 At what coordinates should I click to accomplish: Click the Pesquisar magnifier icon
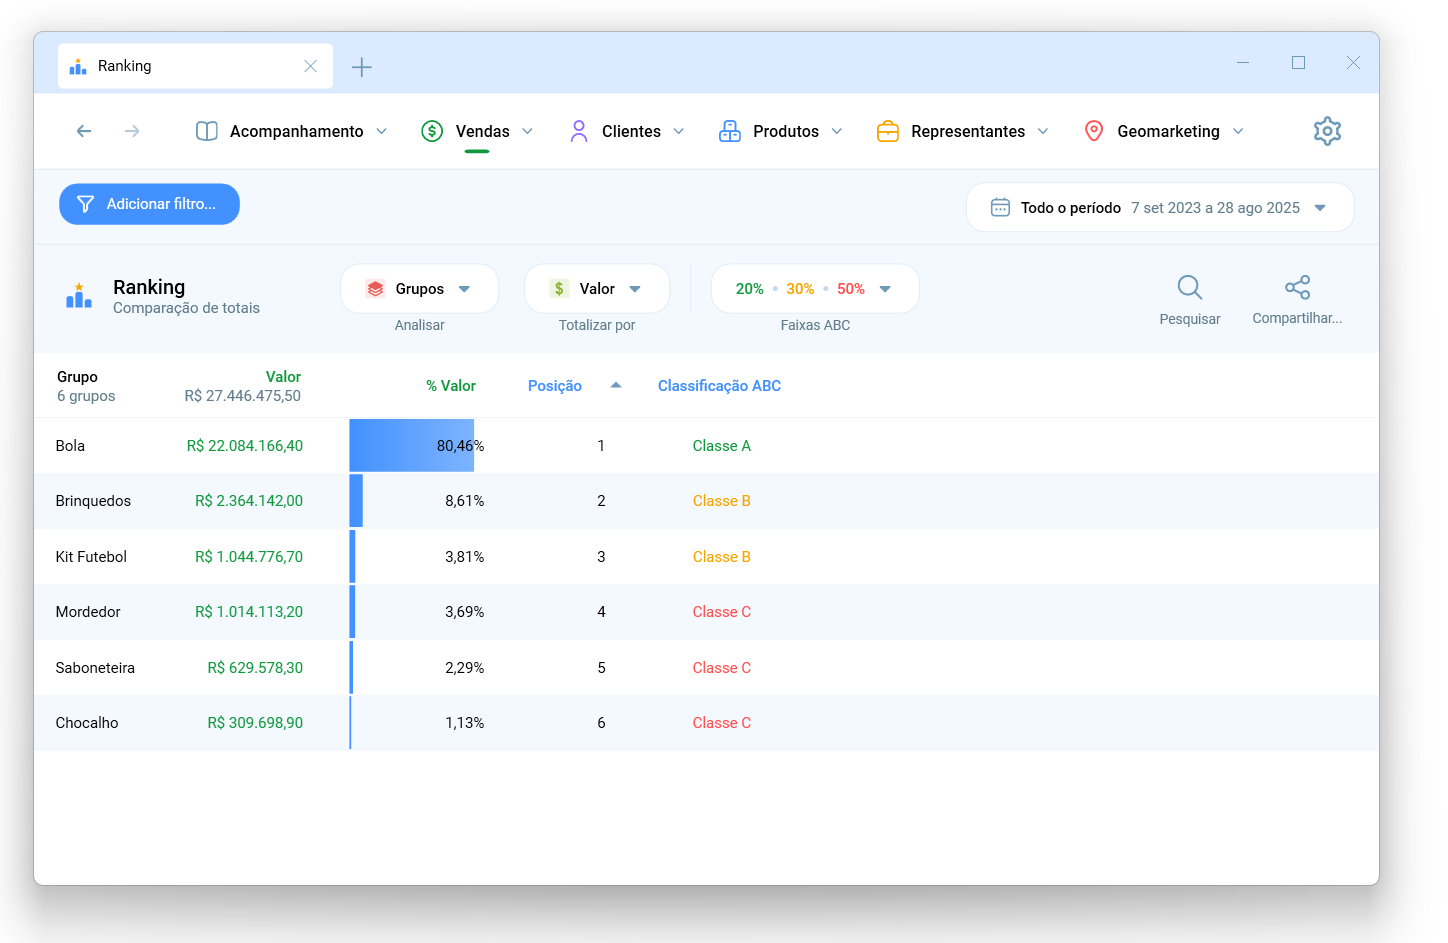pos(1190,288)
